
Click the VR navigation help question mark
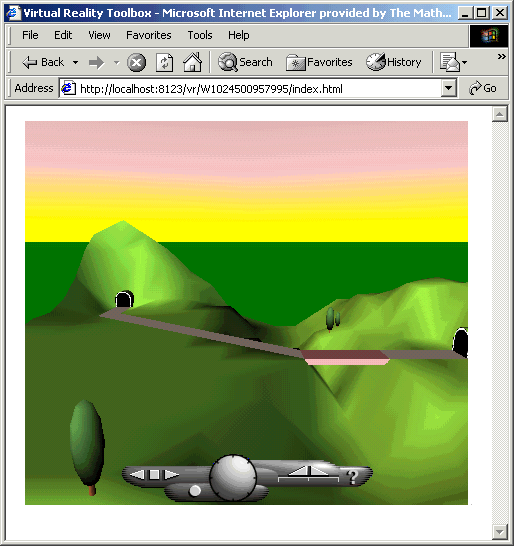352,477
